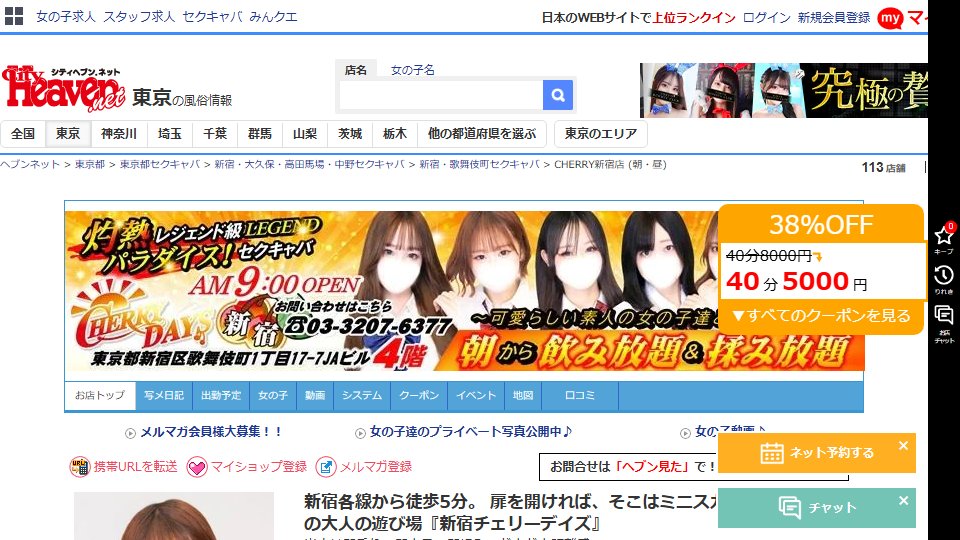Open the 出勤予定 tab

coord(221,396)
